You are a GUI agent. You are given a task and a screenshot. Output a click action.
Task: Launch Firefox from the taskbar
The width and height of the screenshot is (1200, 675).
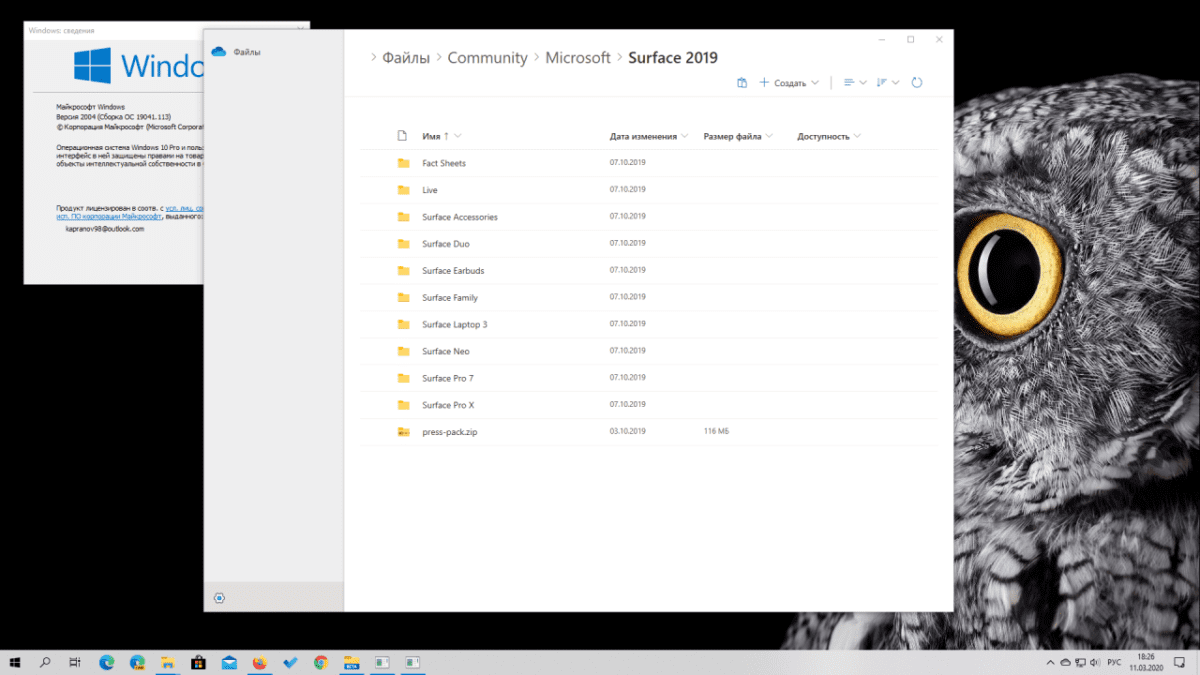(259, 661)
